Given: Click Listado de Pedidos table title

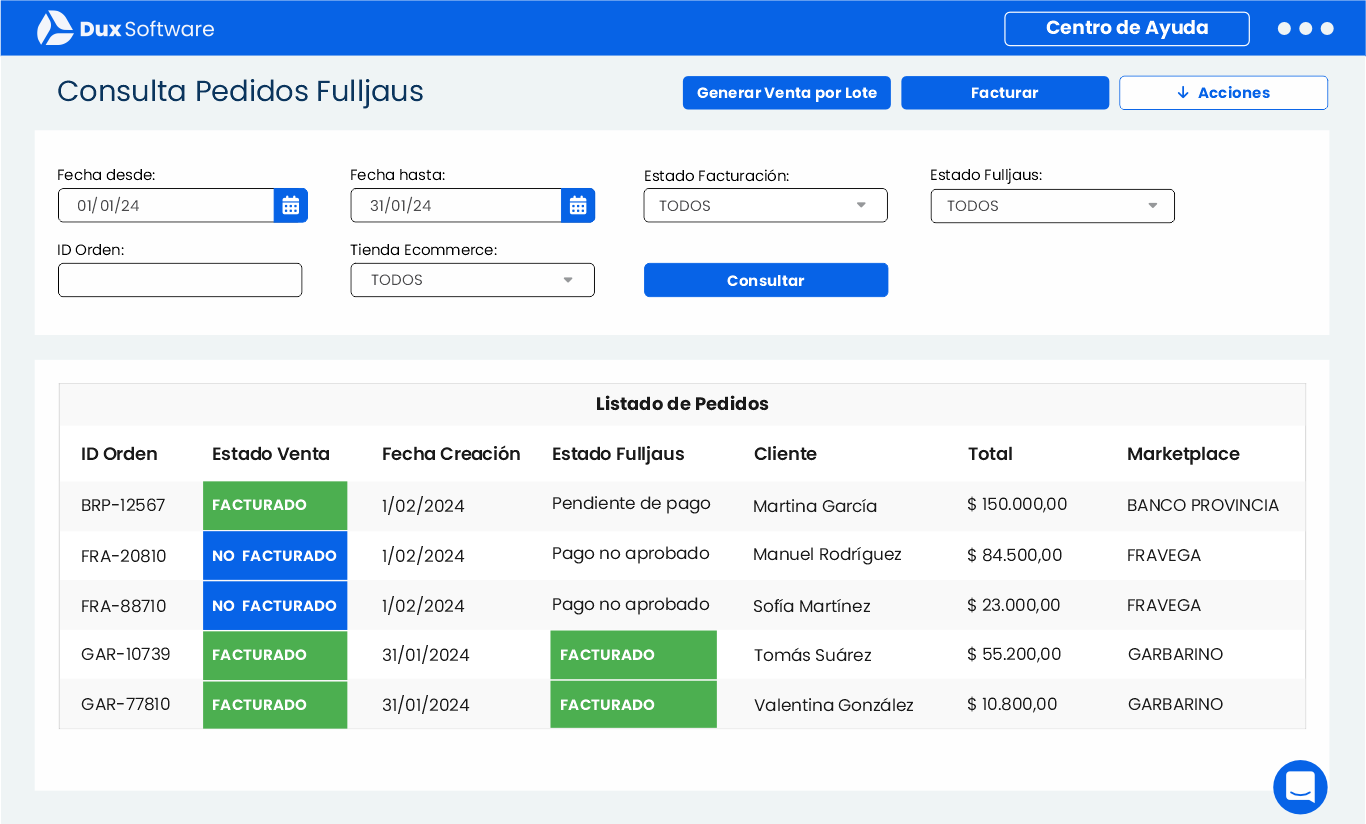Looking at the screenshot, I should click(x=682, y=404).
